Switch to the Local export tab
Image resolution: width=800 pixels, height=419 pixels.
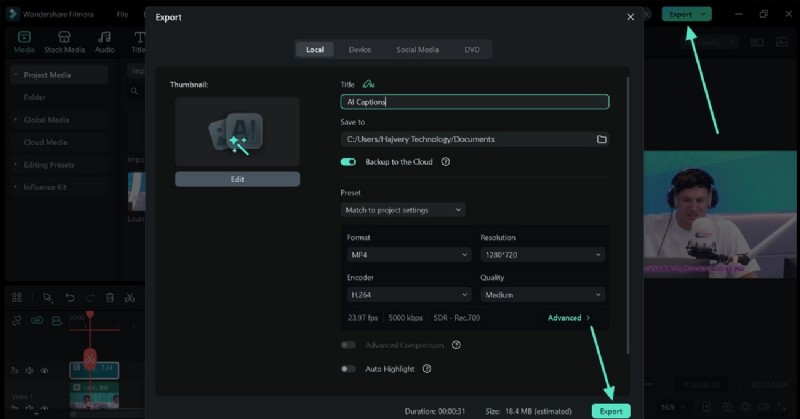(x=315, y=50)
